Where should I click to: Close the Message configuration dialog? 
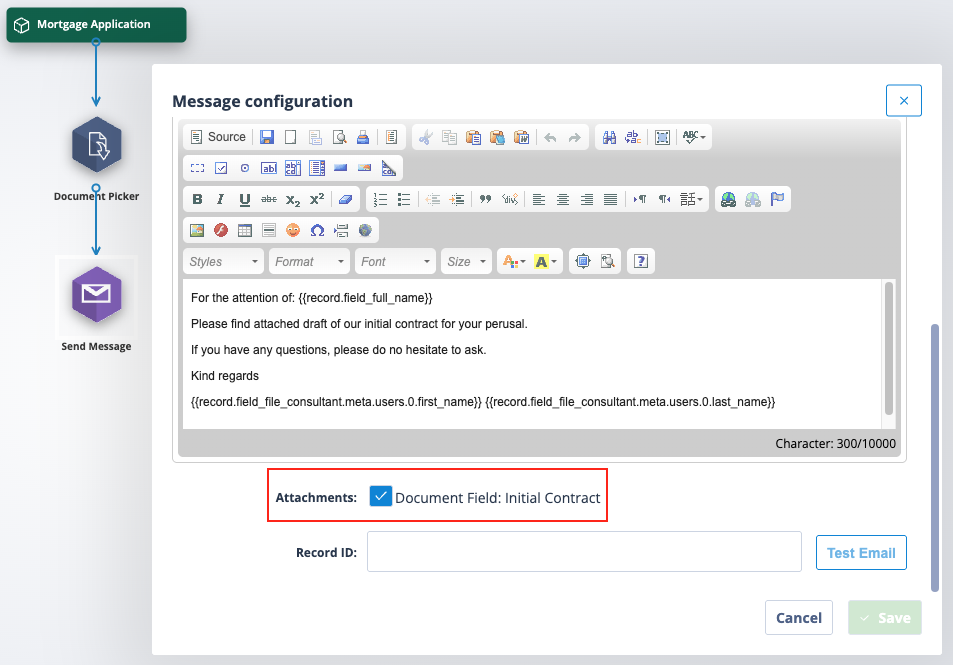tap(904, 100)
